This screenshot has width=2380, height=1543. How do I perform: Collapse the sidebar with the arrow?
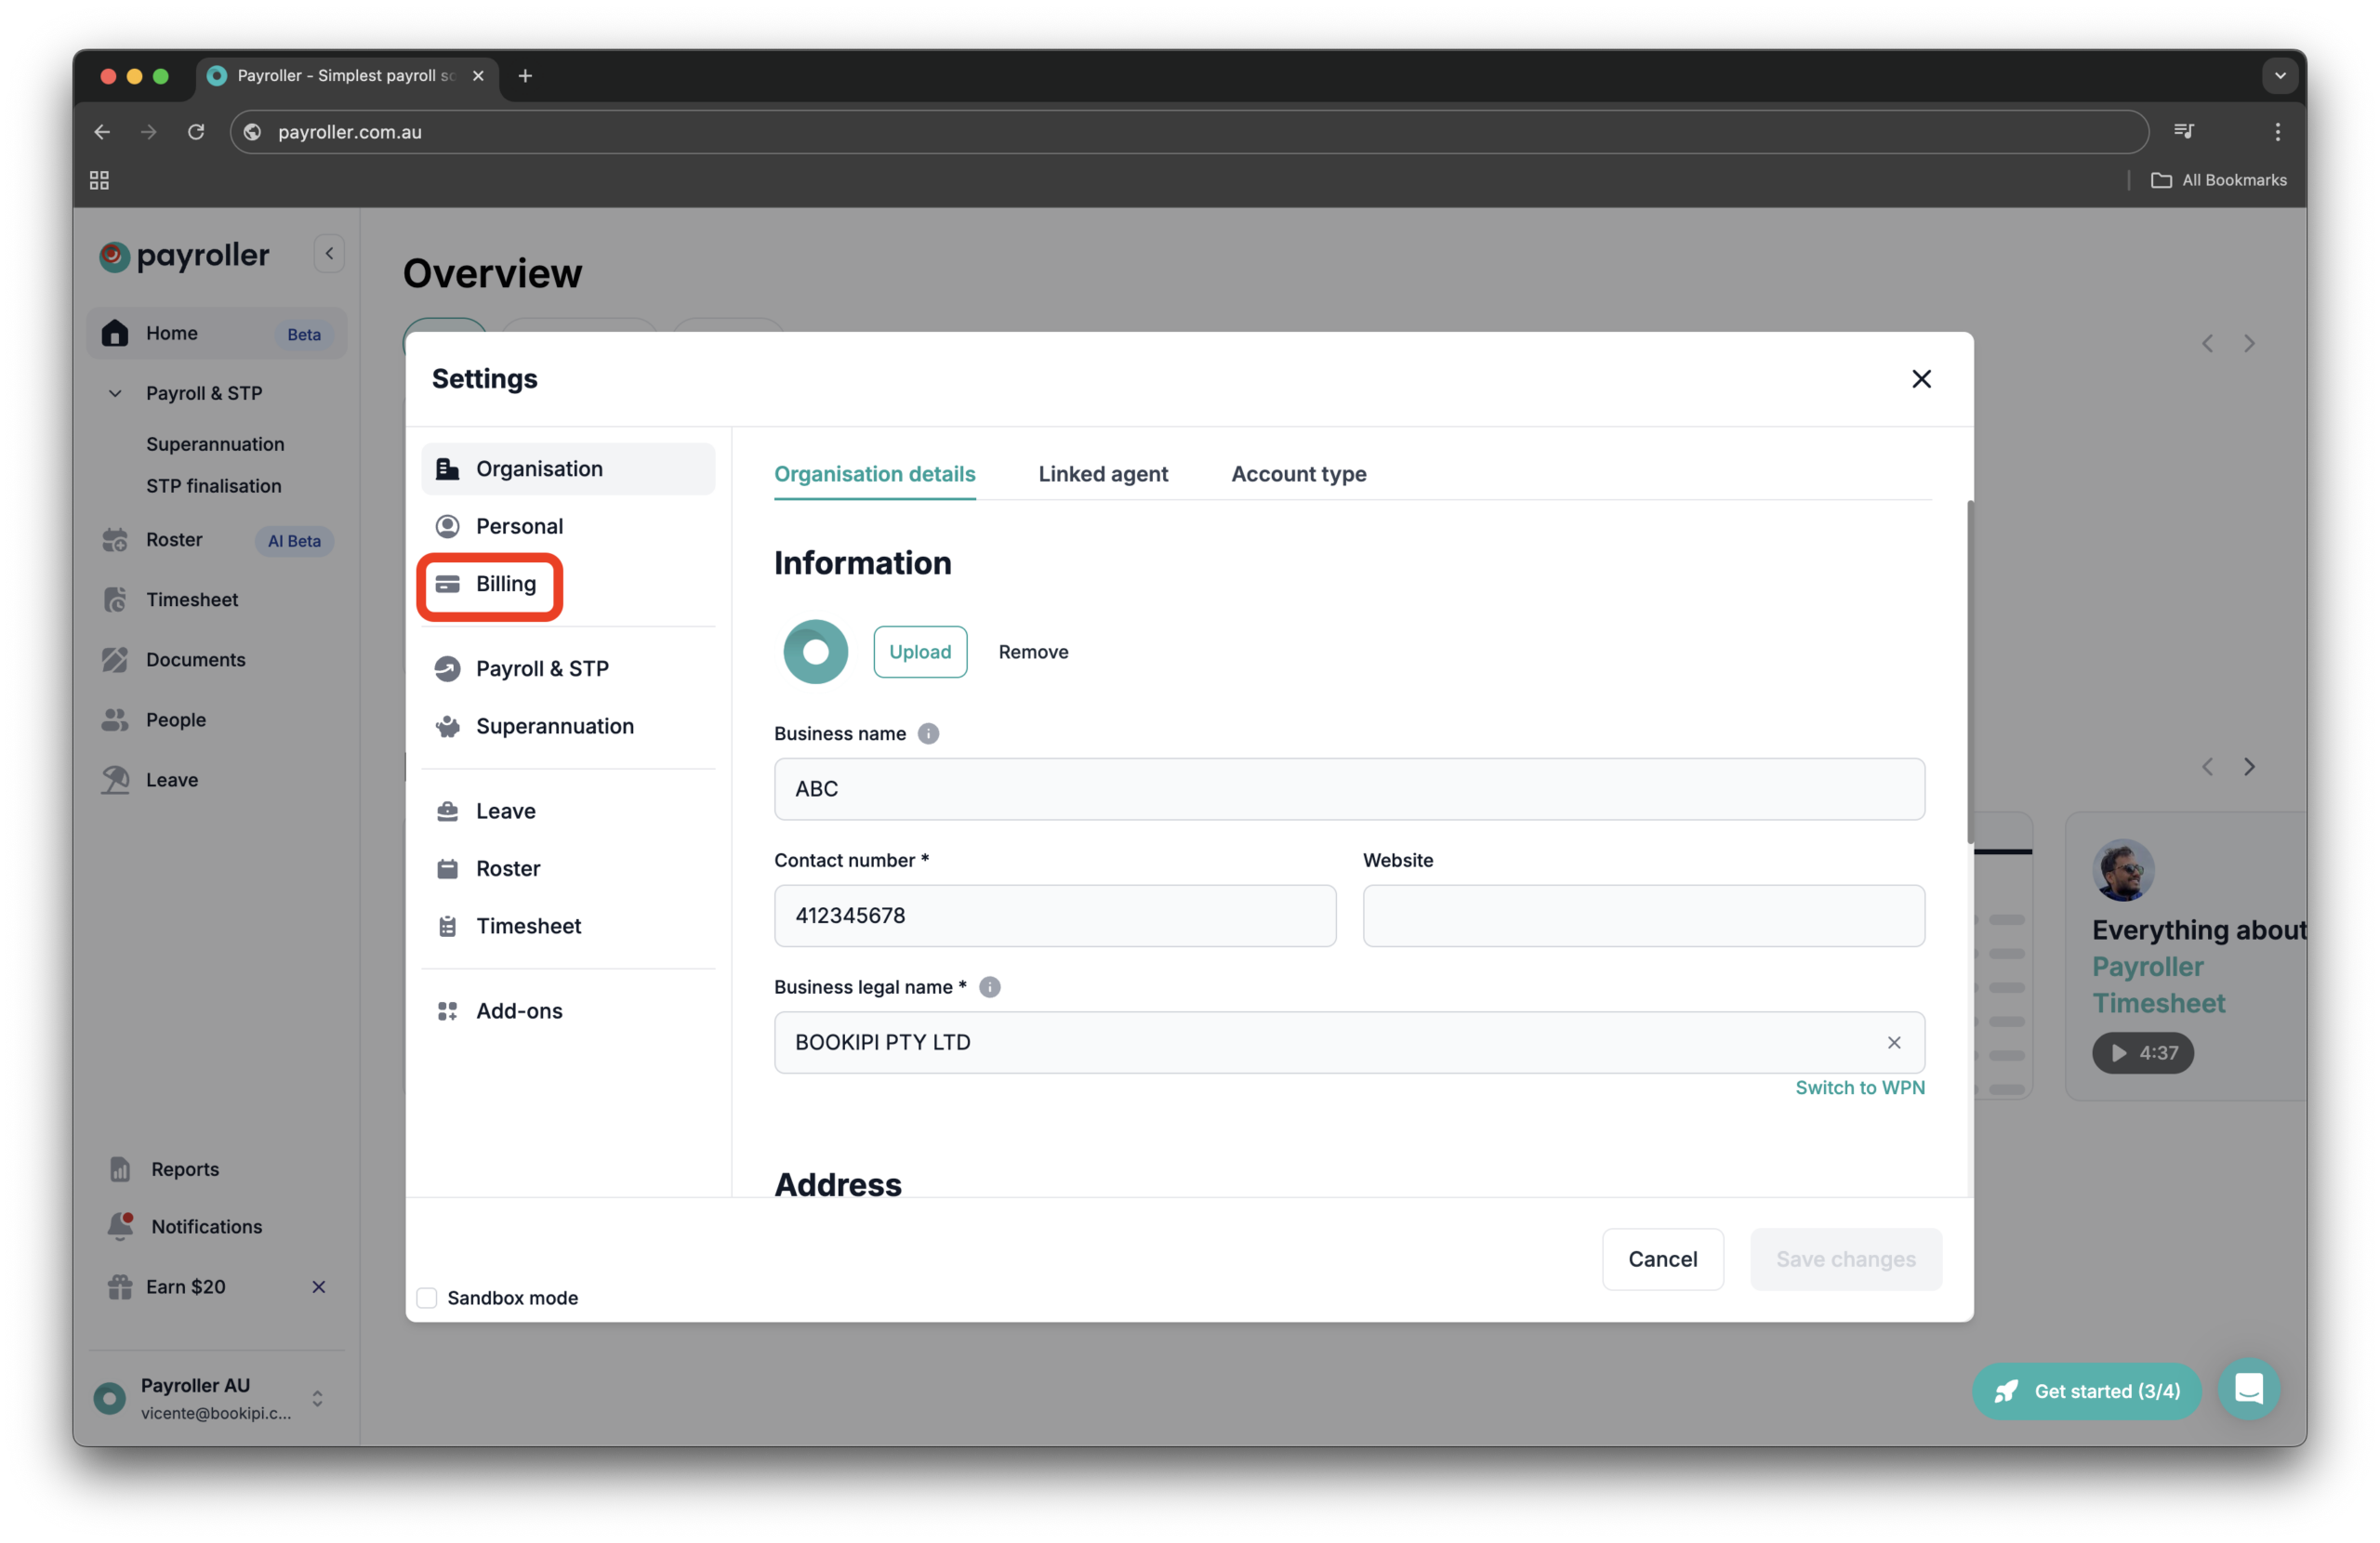pos(328,253)
